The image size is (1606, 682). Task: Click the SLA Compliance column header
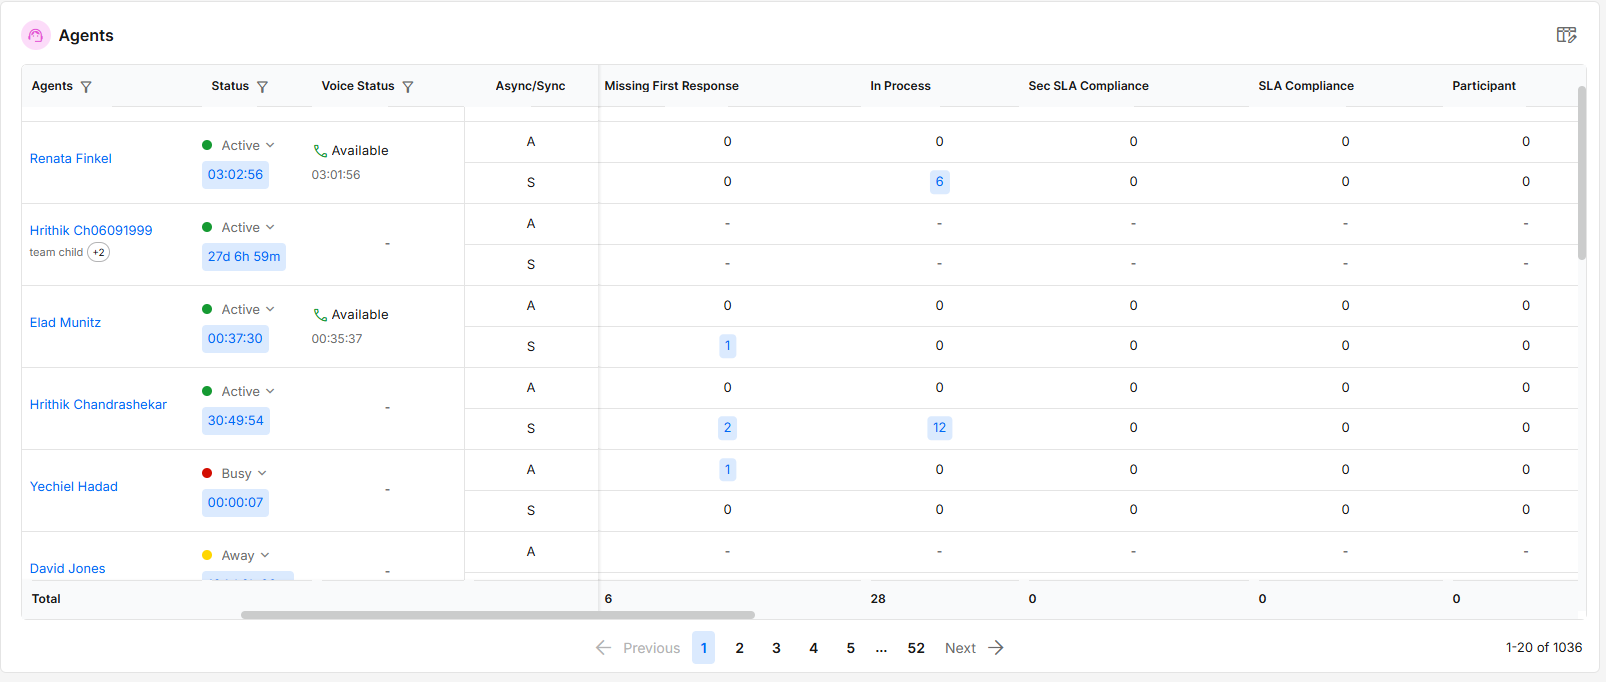[x=1306, y=86]
